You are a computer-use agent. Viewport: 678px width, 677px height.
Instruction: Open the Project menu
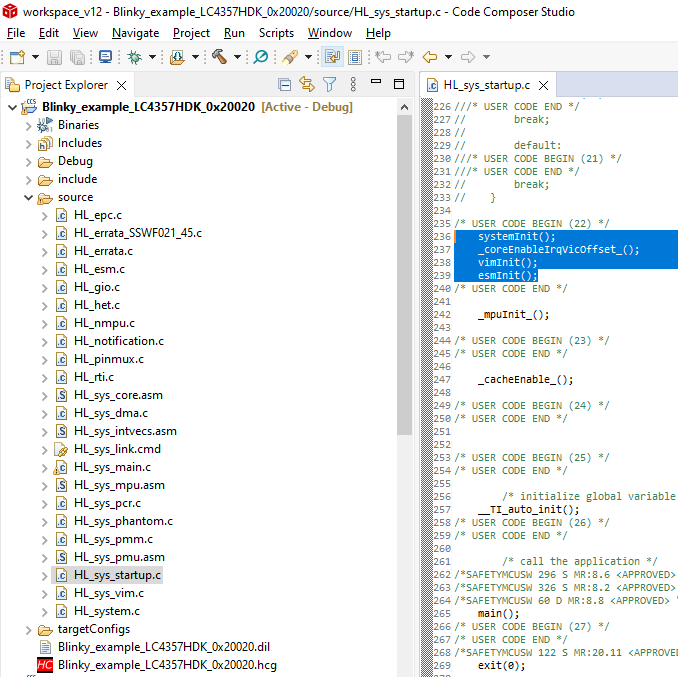[191, 33]
